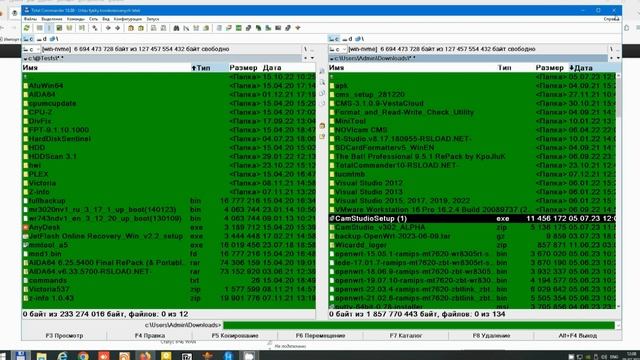Go forward with the right arrow icon

pos(118,28)
